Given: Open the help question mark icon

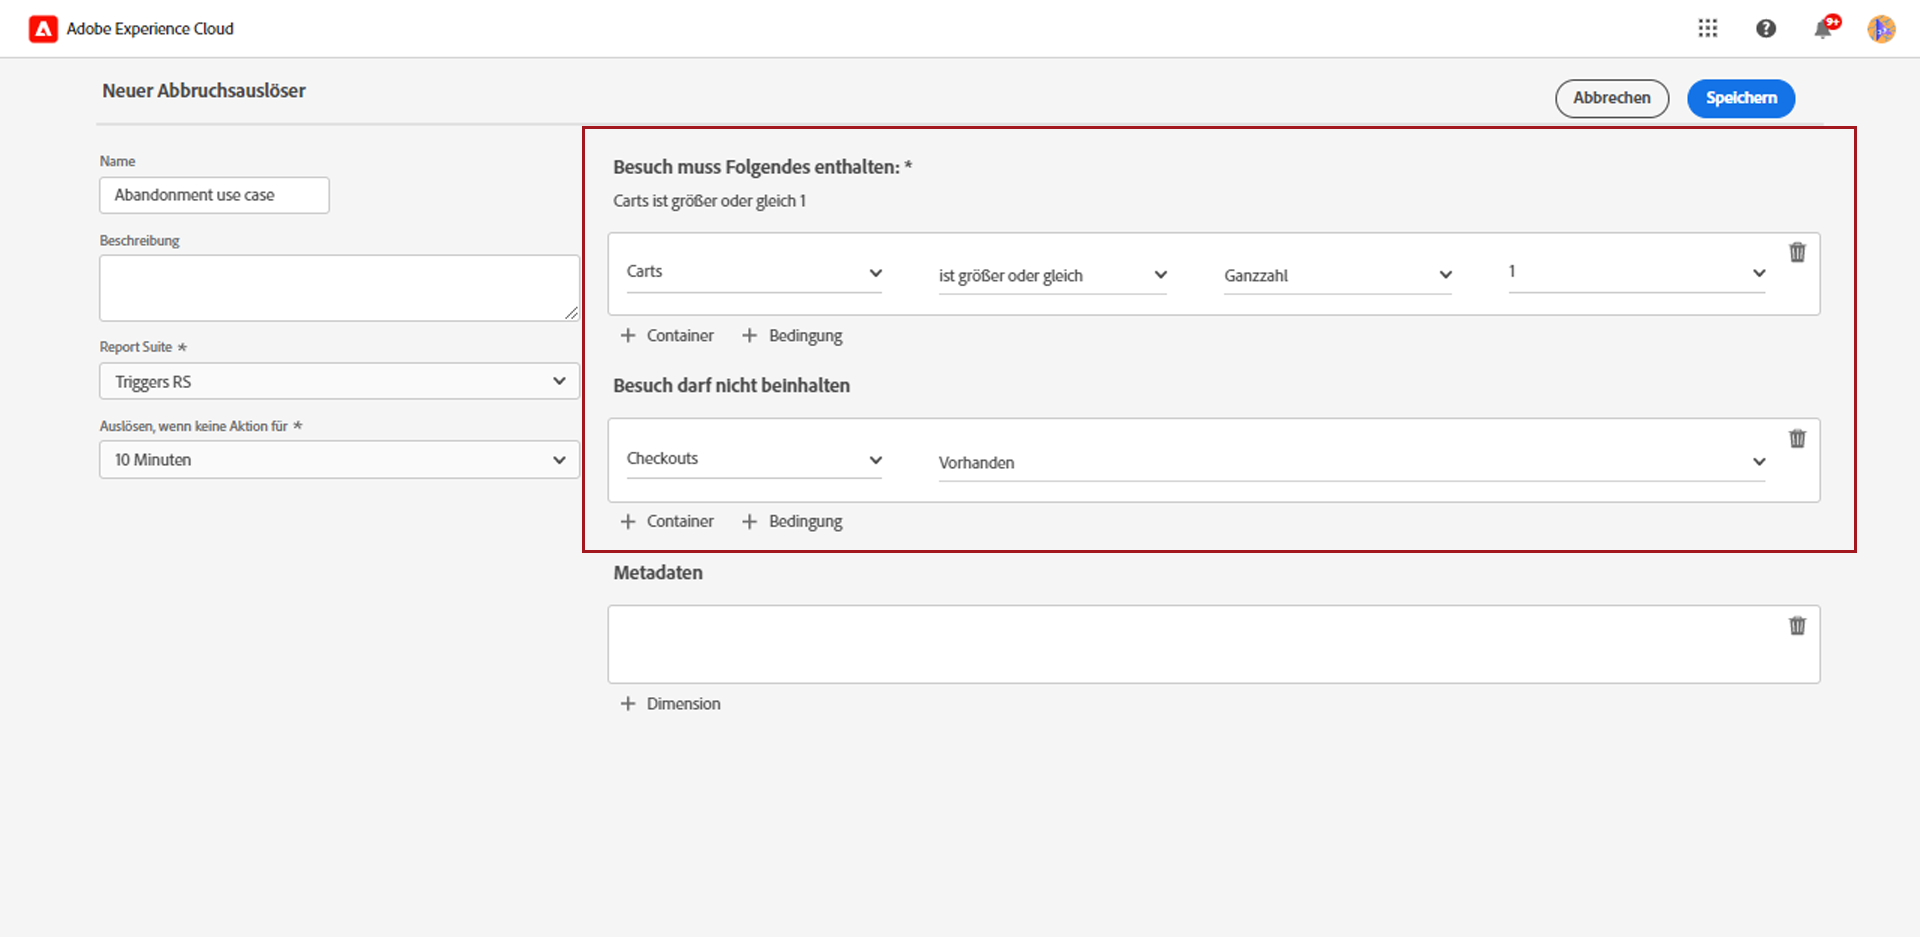Looking at the screenshot, I should [x=1766, y=29].
